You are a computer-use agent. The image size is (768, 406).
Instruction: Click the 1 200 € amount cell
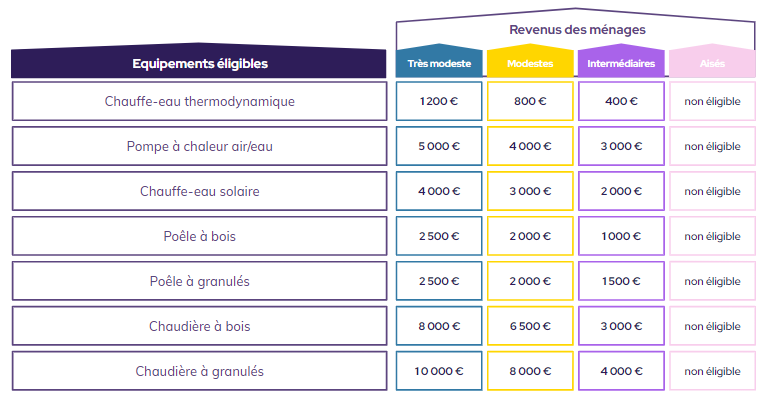pos(439,101)
